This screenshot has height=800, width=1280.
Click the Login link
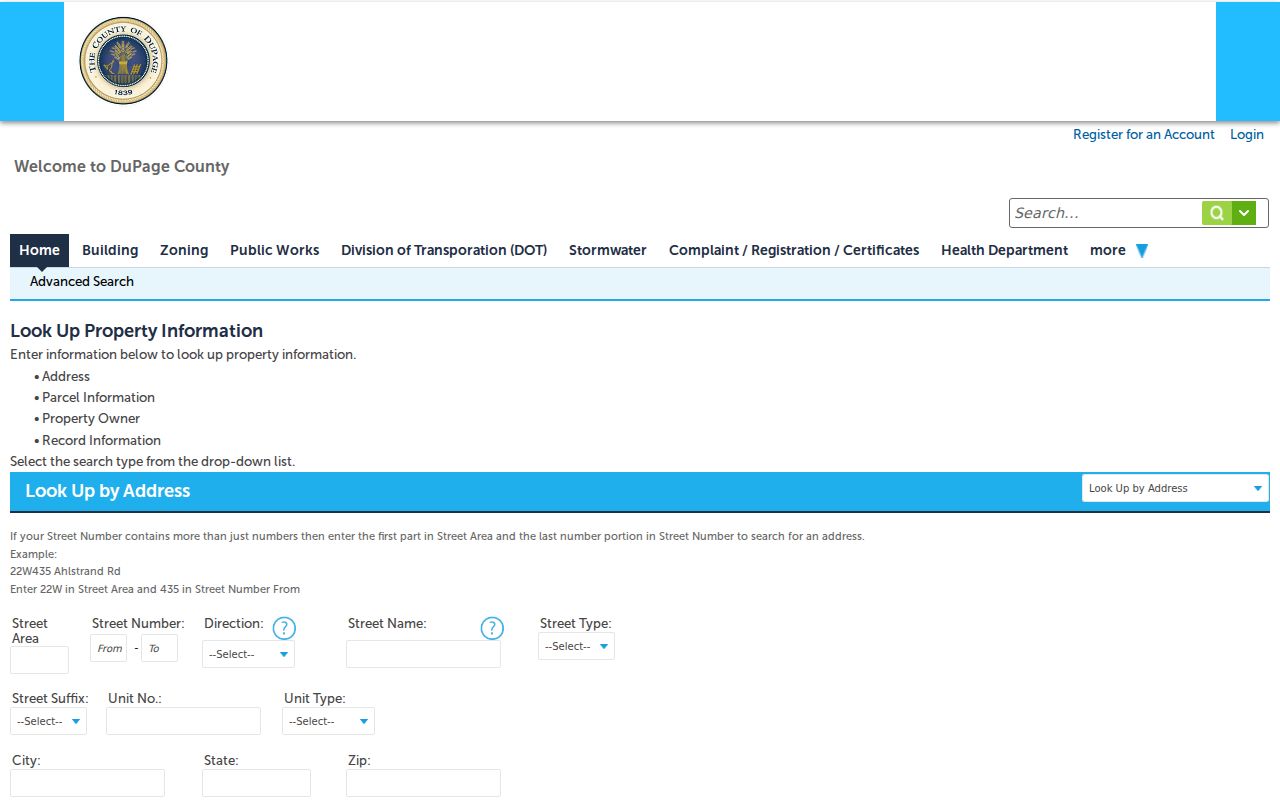click(x=1247, y=134)
